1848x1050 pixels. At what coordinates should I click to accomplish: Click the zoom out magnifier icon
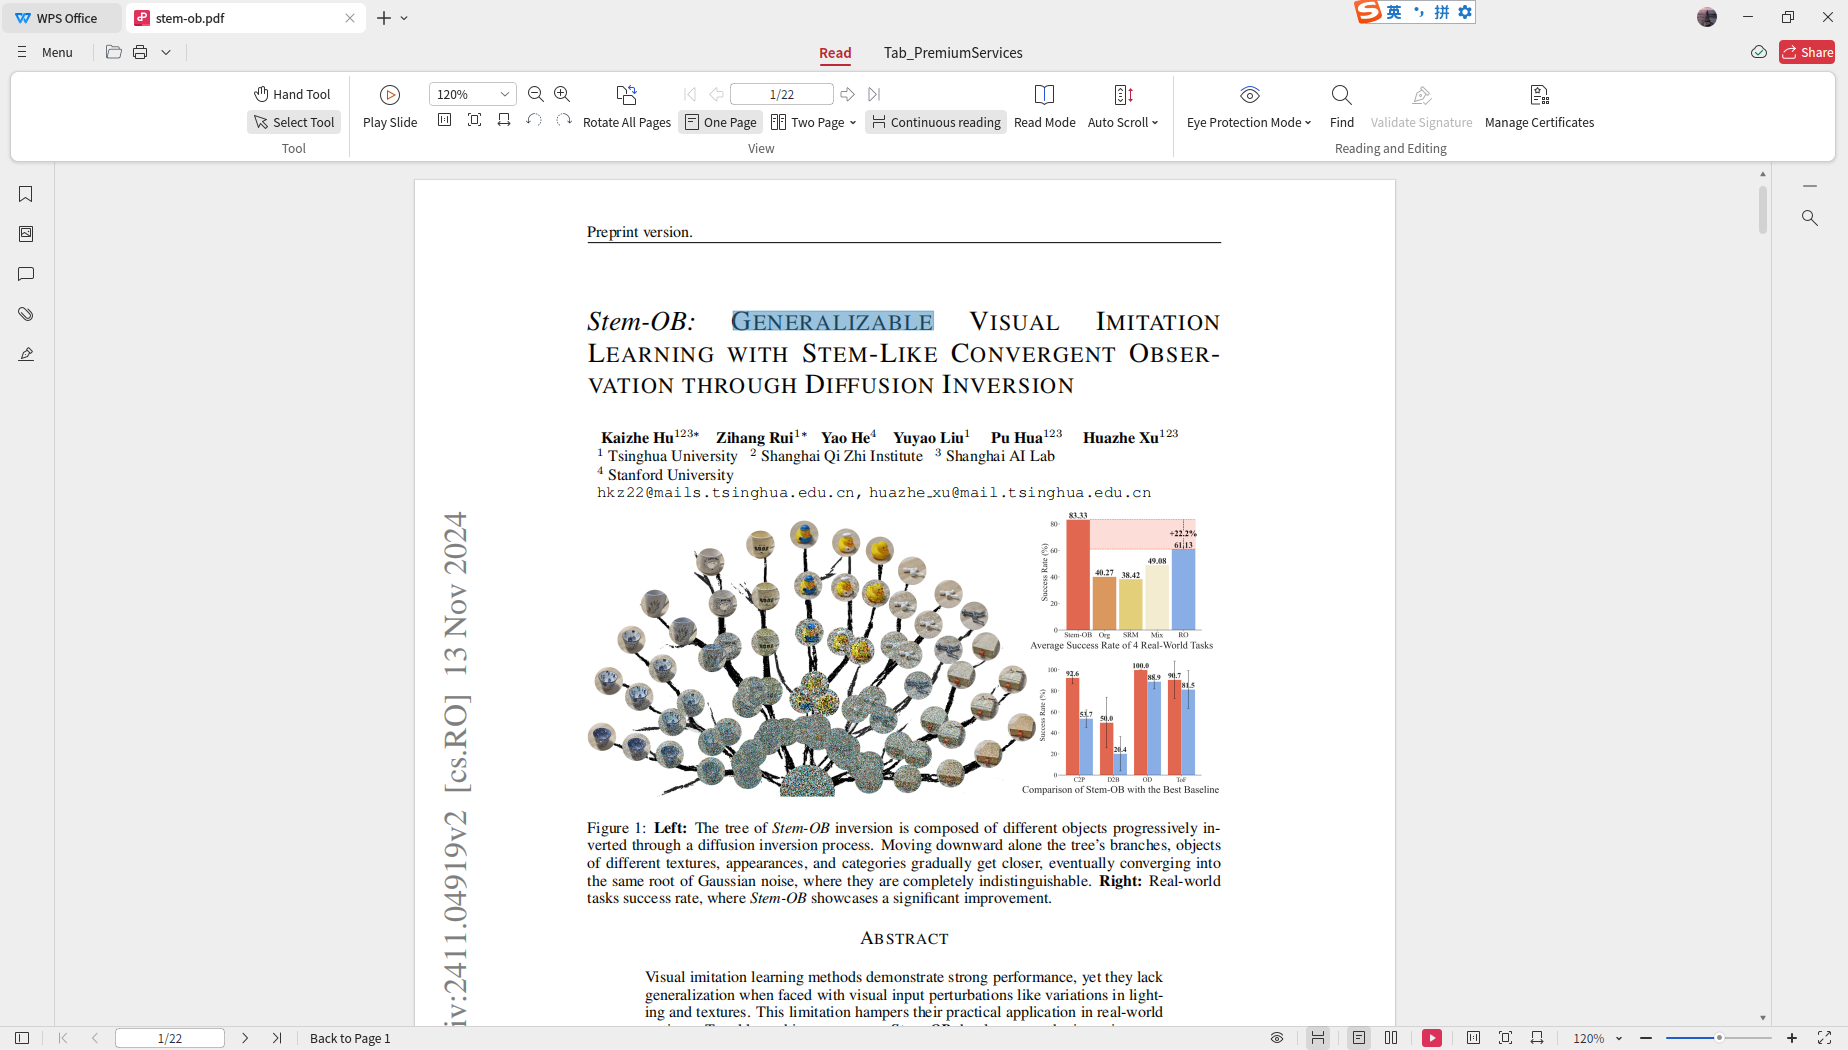coord(536,94)
